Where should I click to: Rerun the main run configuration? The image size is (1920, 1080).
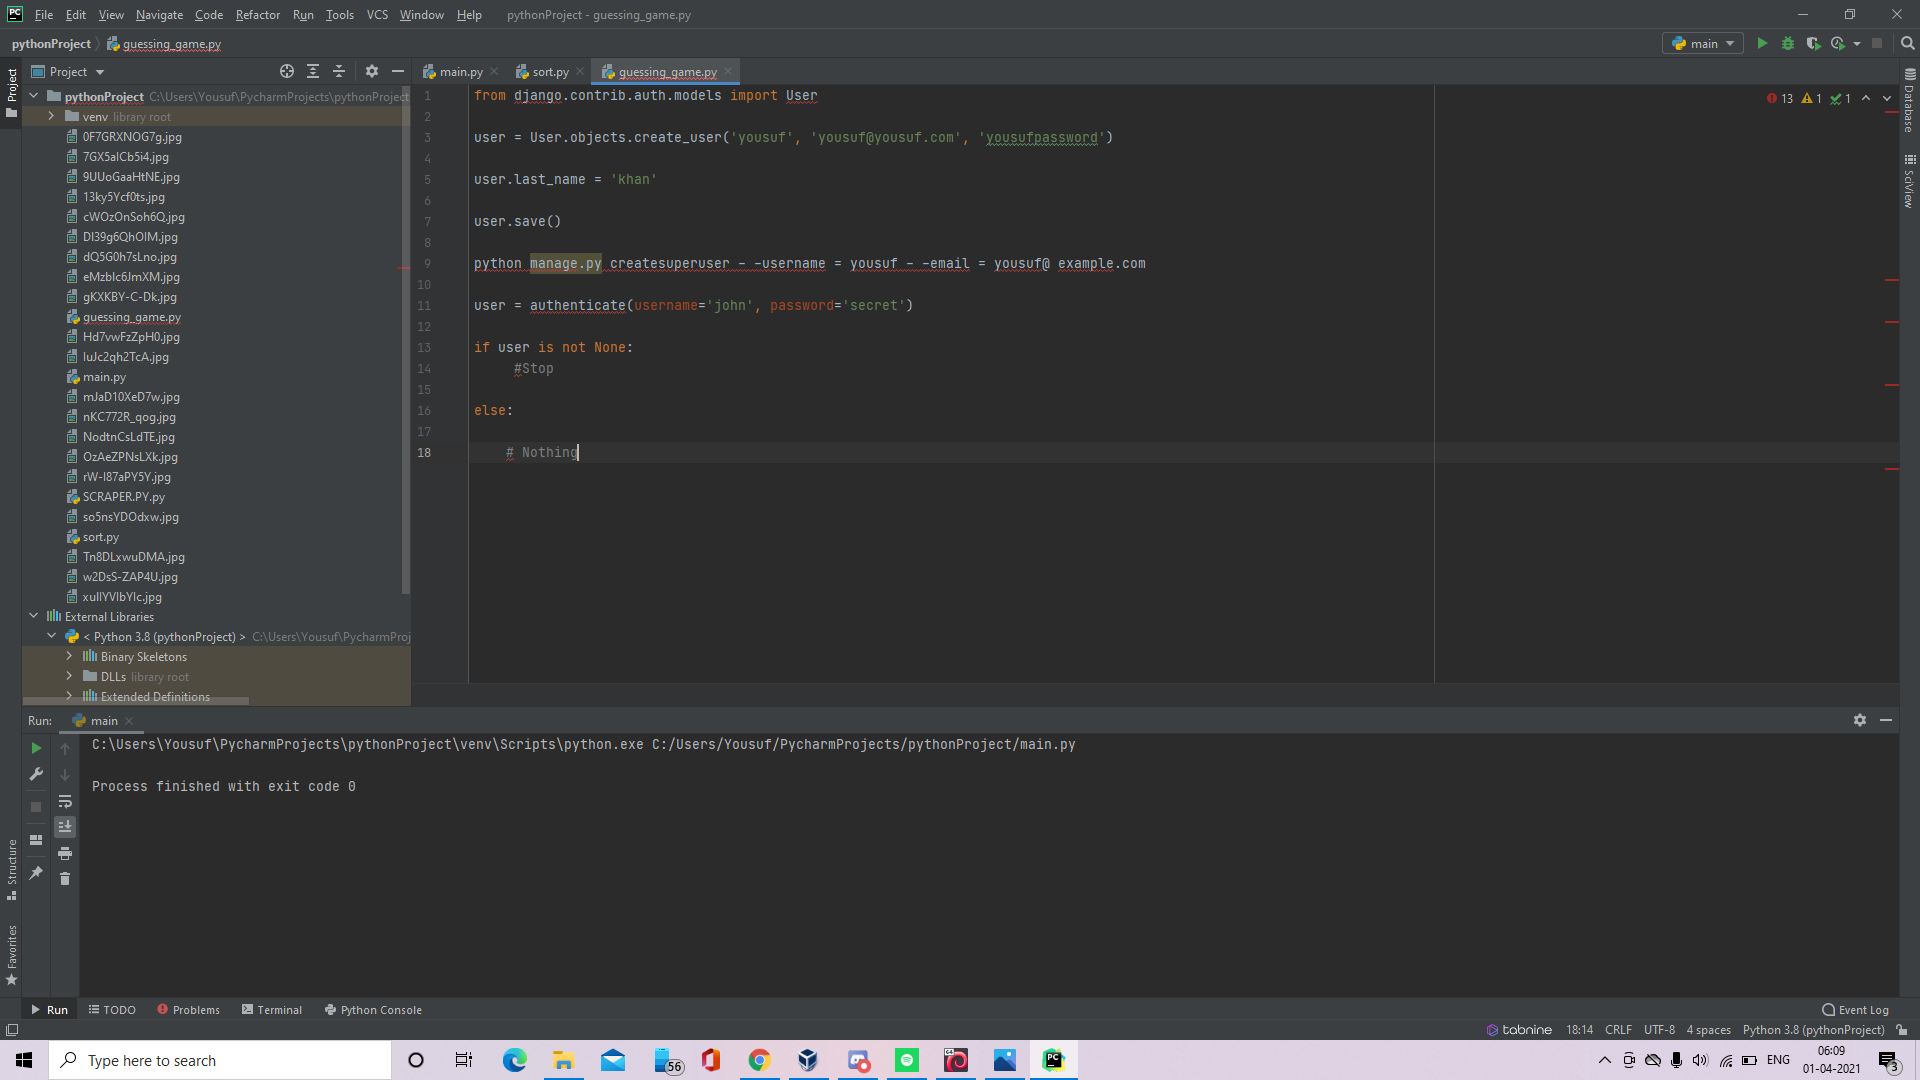click(x=35, y=747)
